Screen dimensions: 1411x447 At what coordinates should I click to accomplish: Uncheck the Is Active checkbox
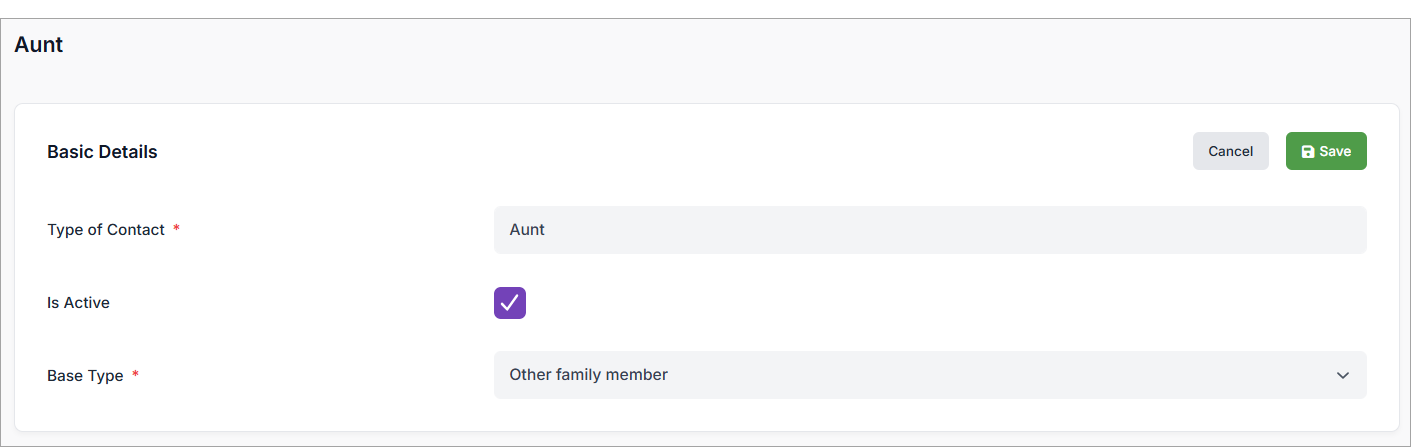(510, 303)
